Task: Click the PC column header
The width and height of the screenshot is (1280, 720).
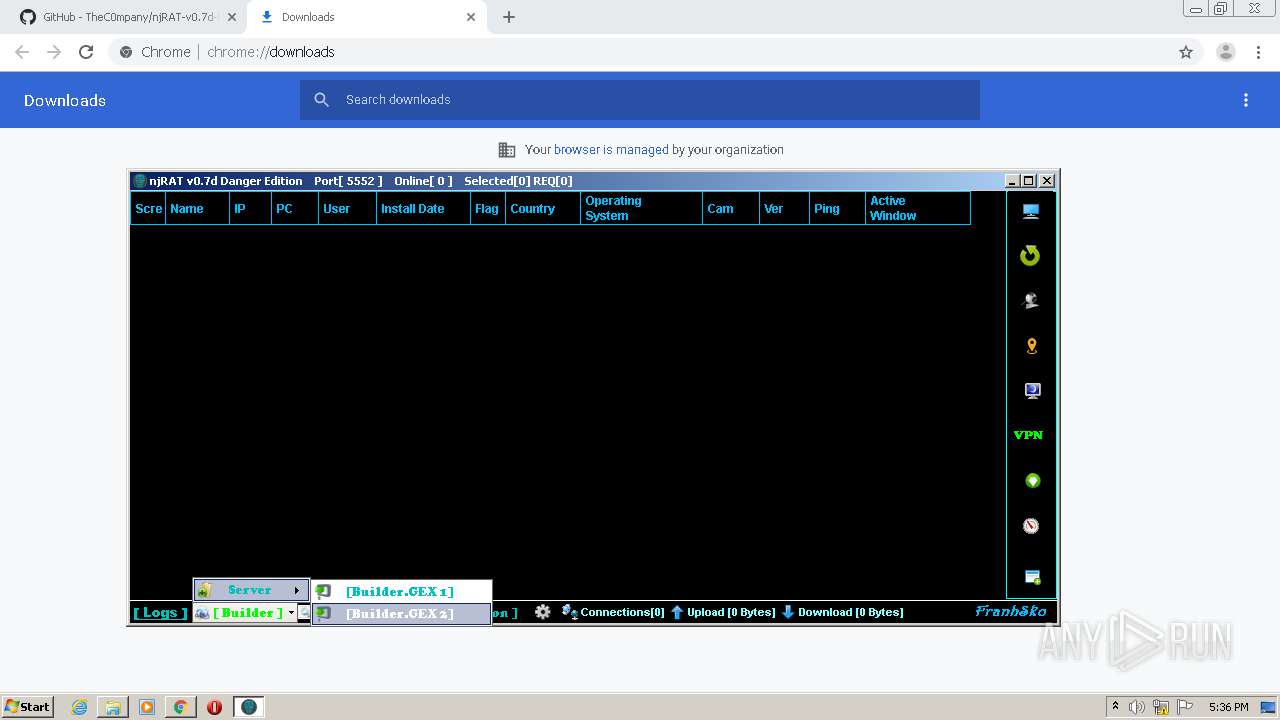Action: tap(295, 208)
